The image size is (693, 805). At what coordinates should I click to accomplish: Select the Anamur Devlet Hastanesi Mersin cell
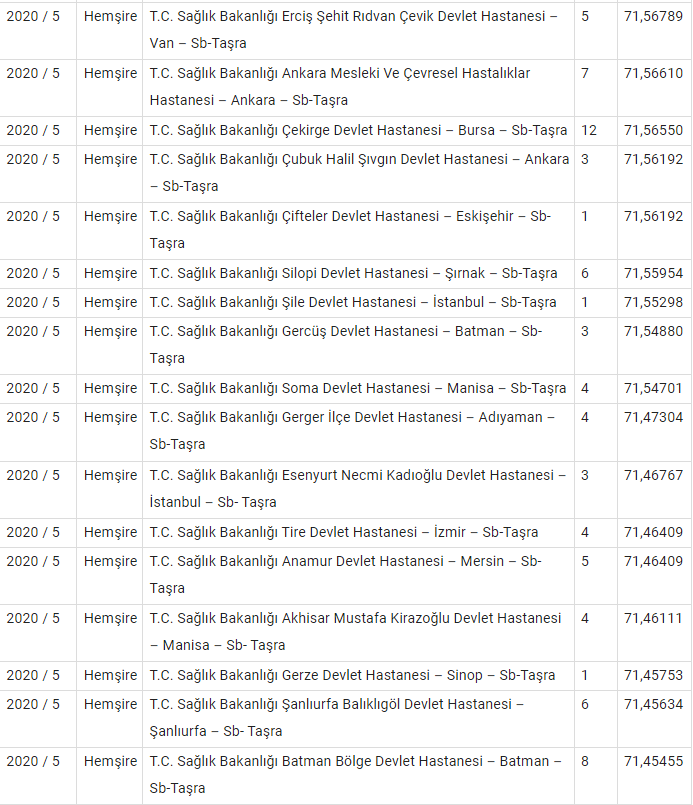tap(358, 575)
